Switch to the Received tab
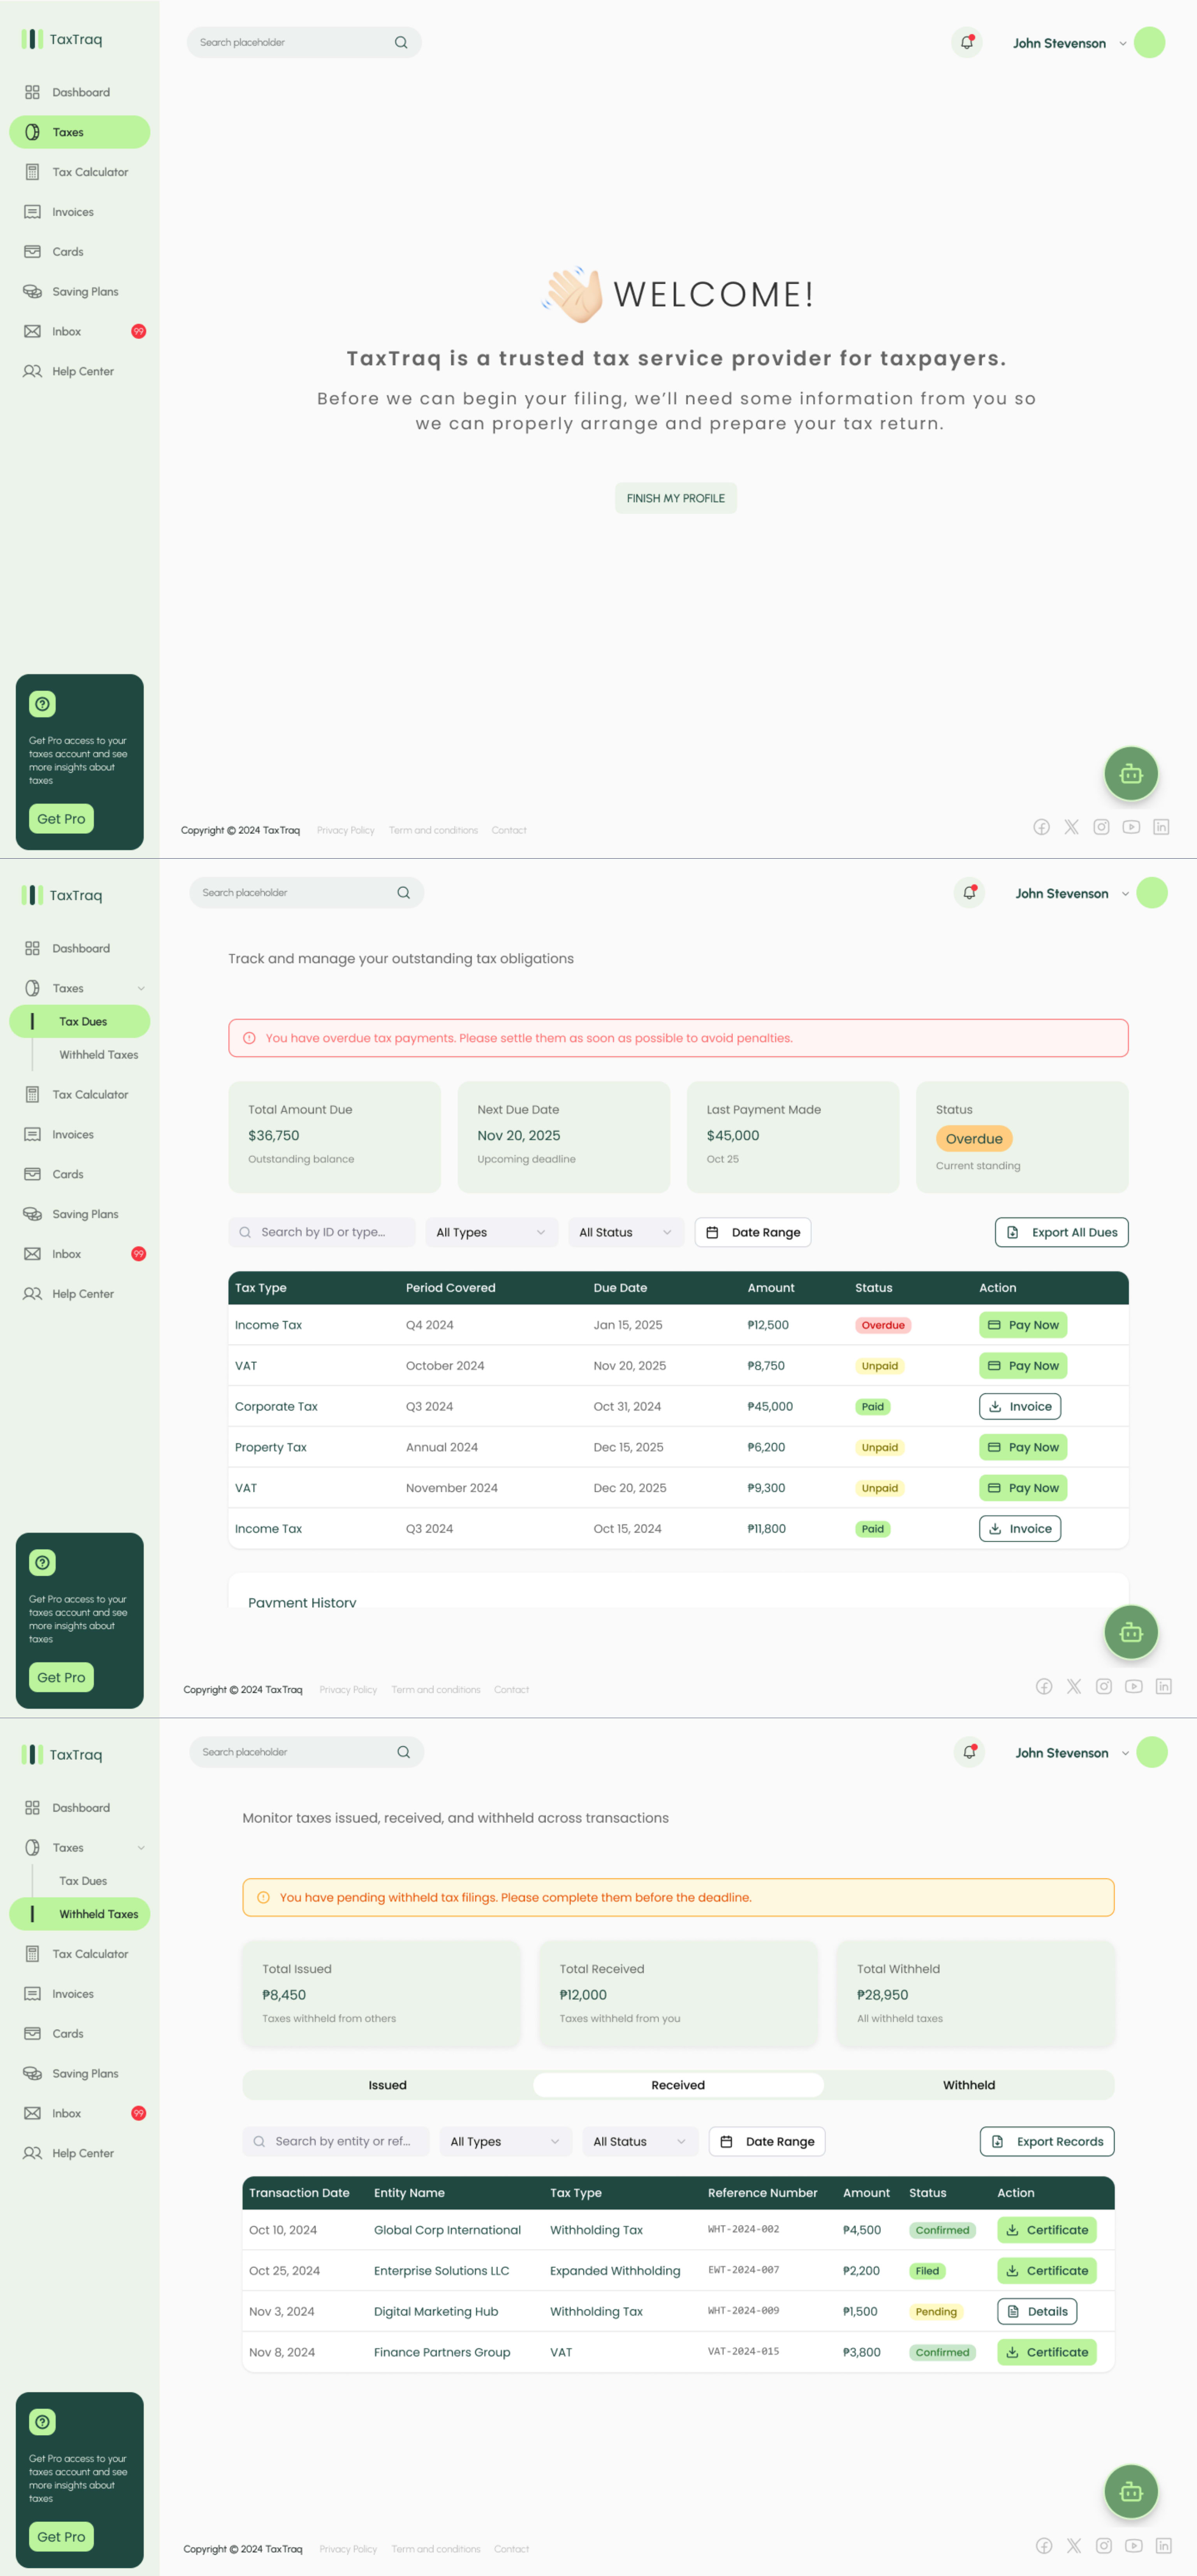 click(x=678, y=2085)
